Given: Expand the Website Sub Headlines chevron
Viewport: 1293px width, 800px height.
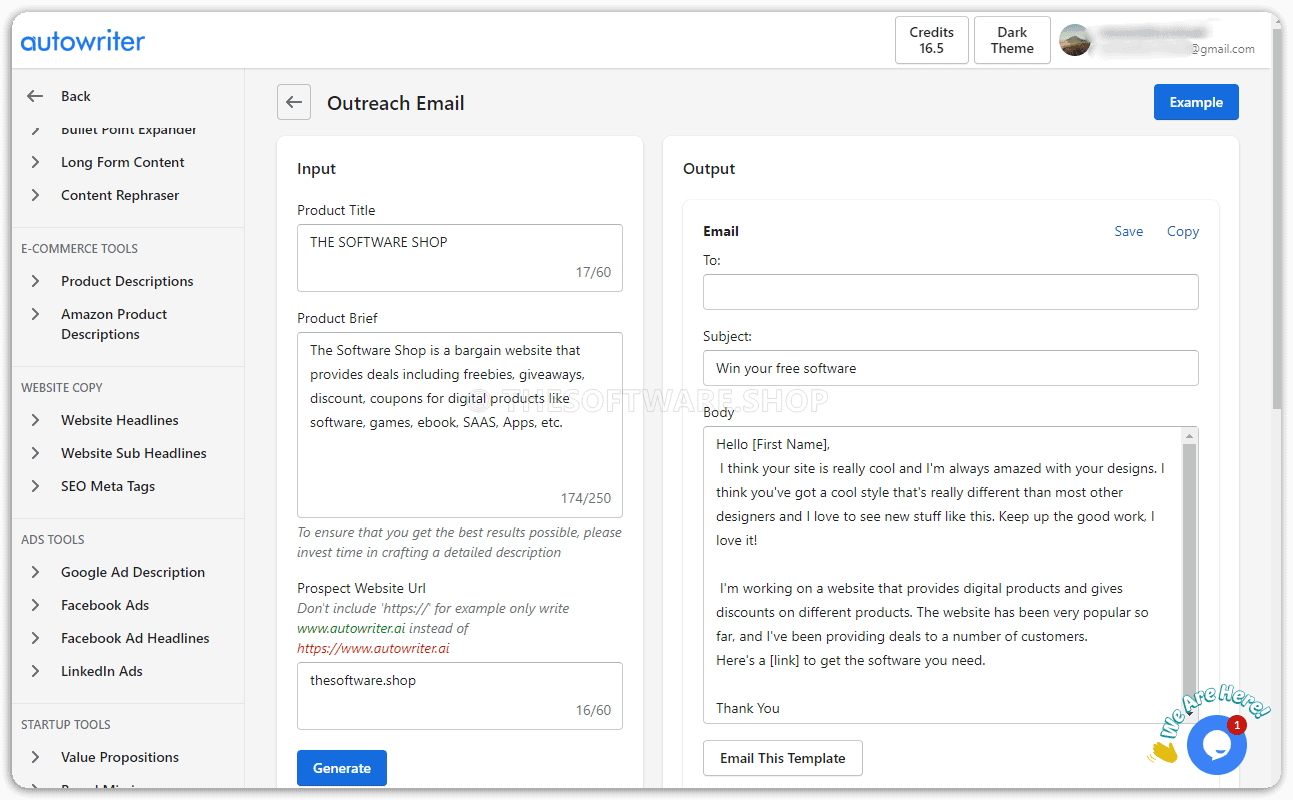Looking at the screenshot, I should tap(36, 453).
